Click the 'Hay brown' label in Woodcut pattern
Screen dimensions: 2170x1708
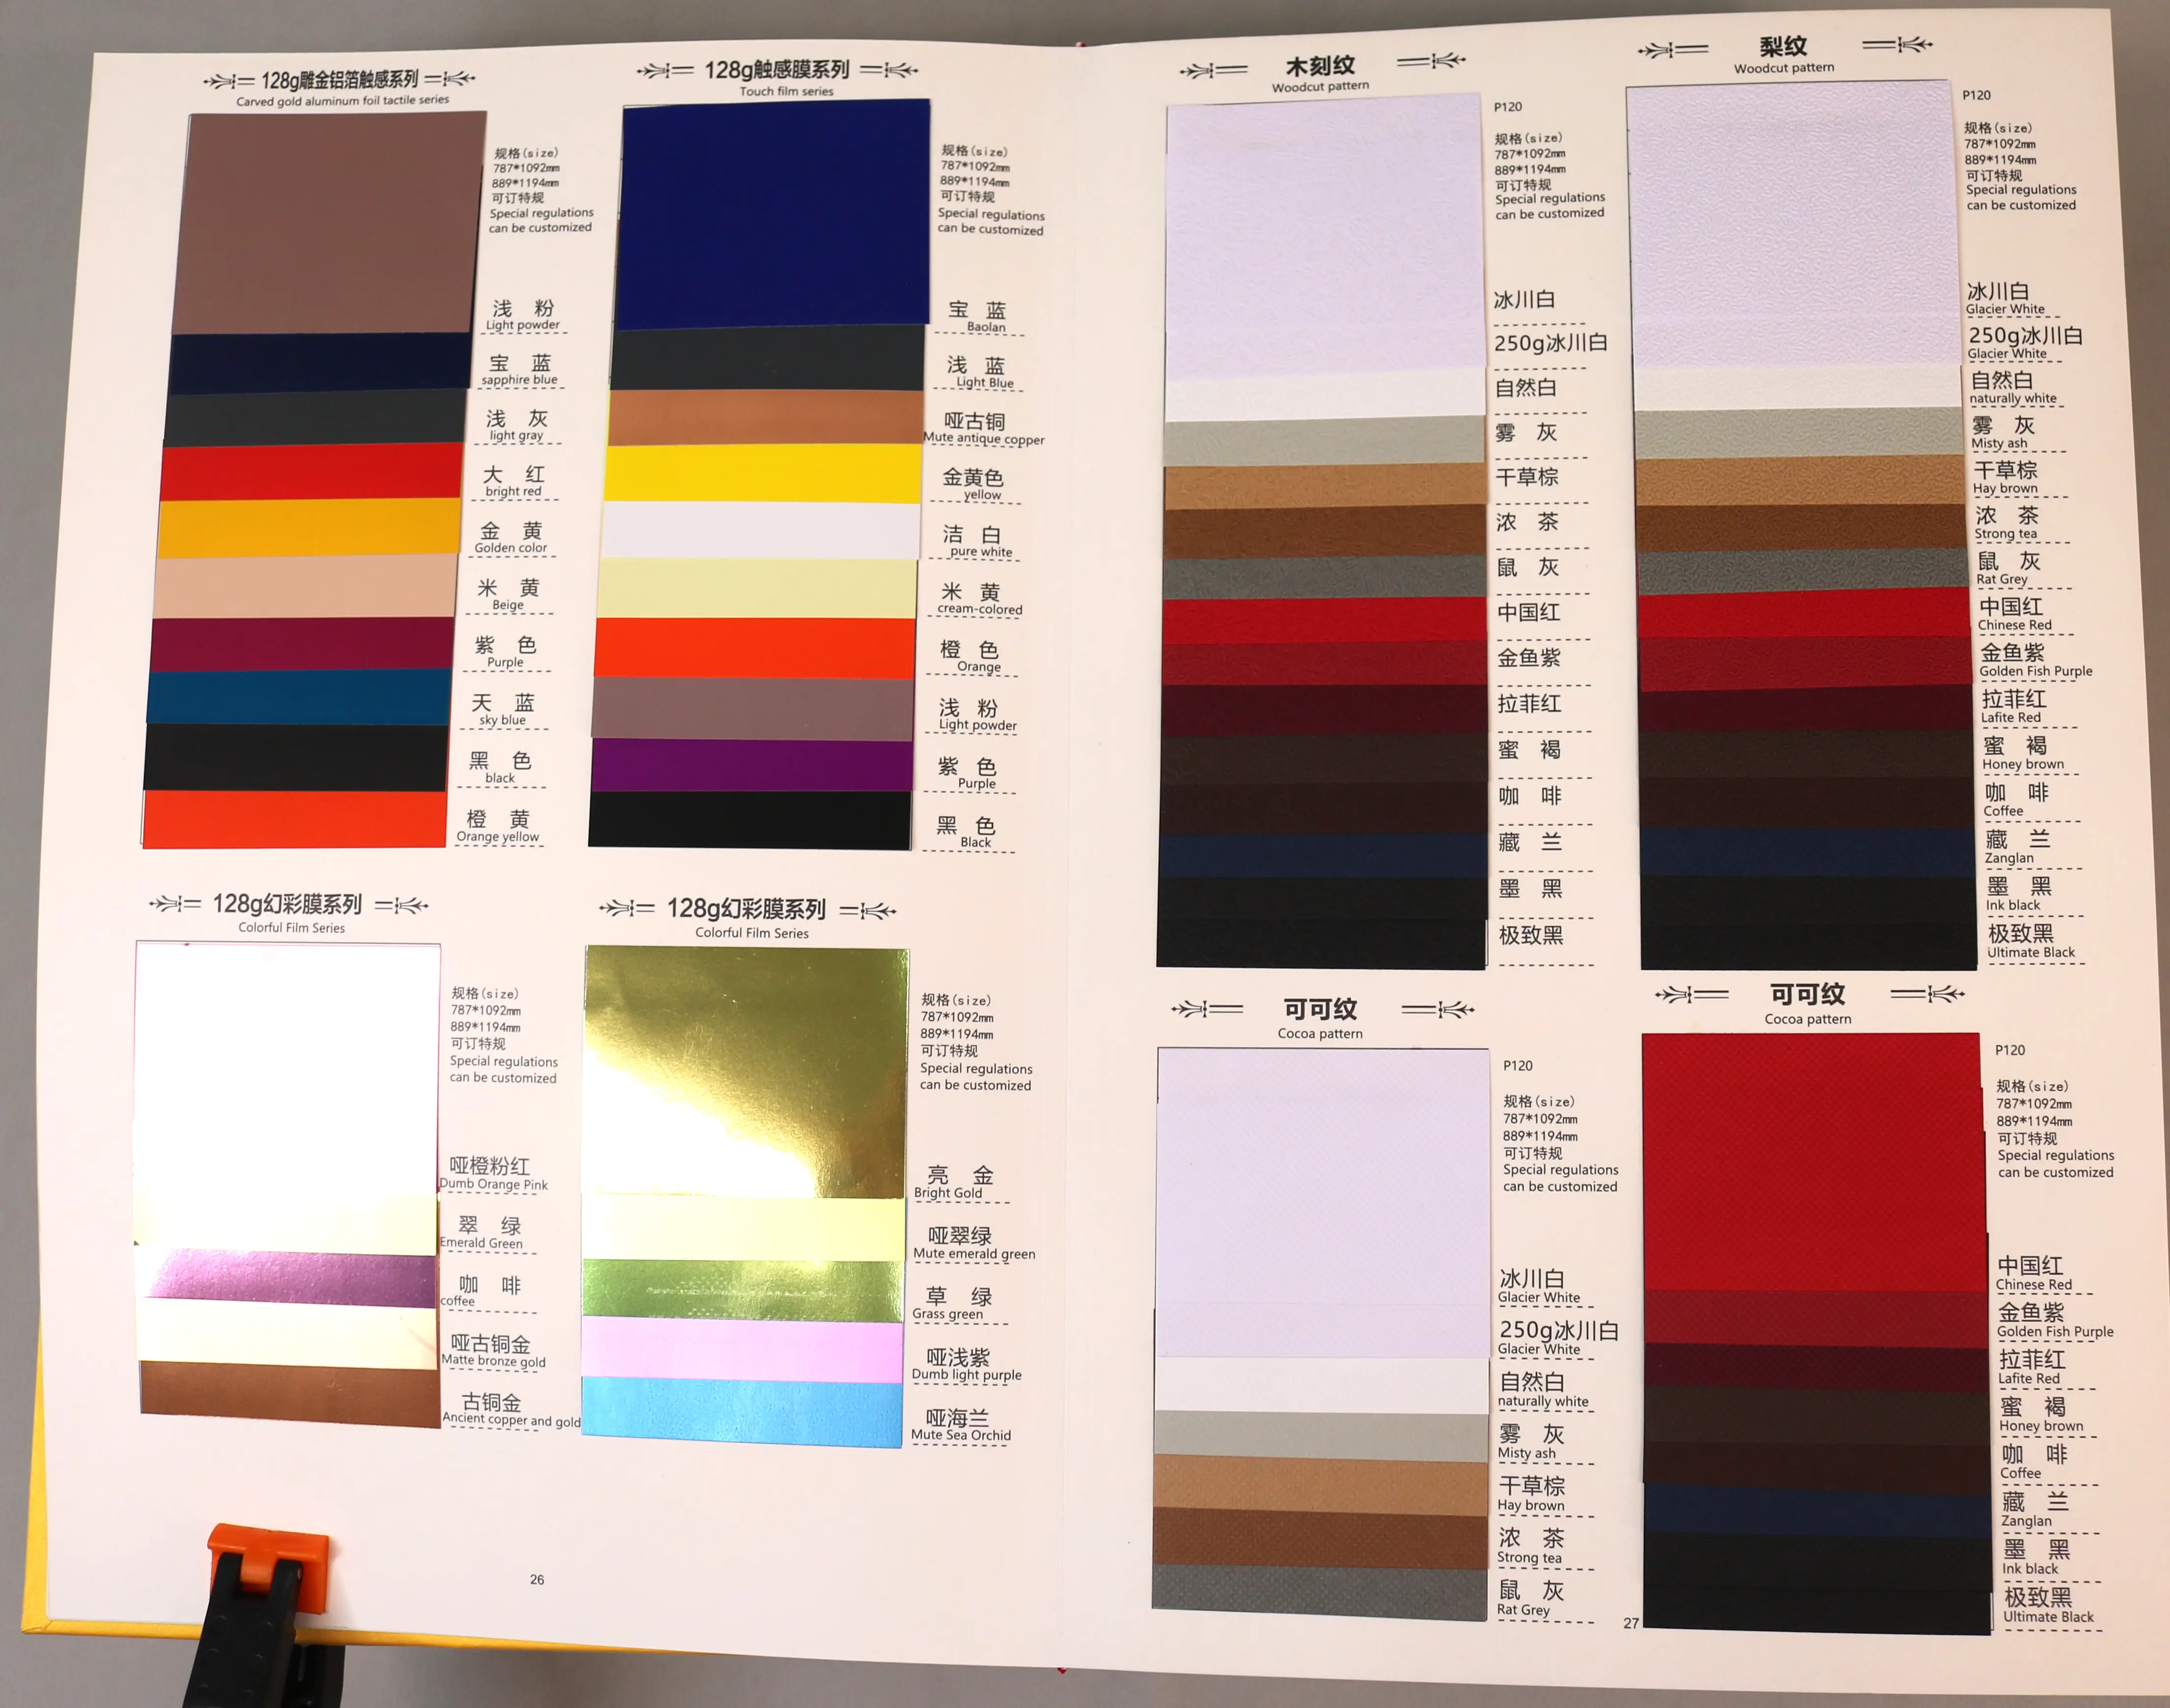pos(2005,488)
